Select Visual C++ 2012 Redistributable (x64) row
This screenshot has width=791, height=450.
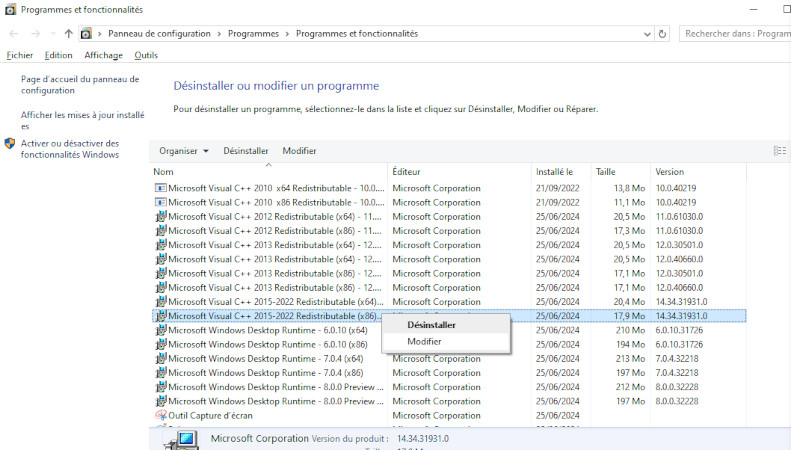[449, 216]
